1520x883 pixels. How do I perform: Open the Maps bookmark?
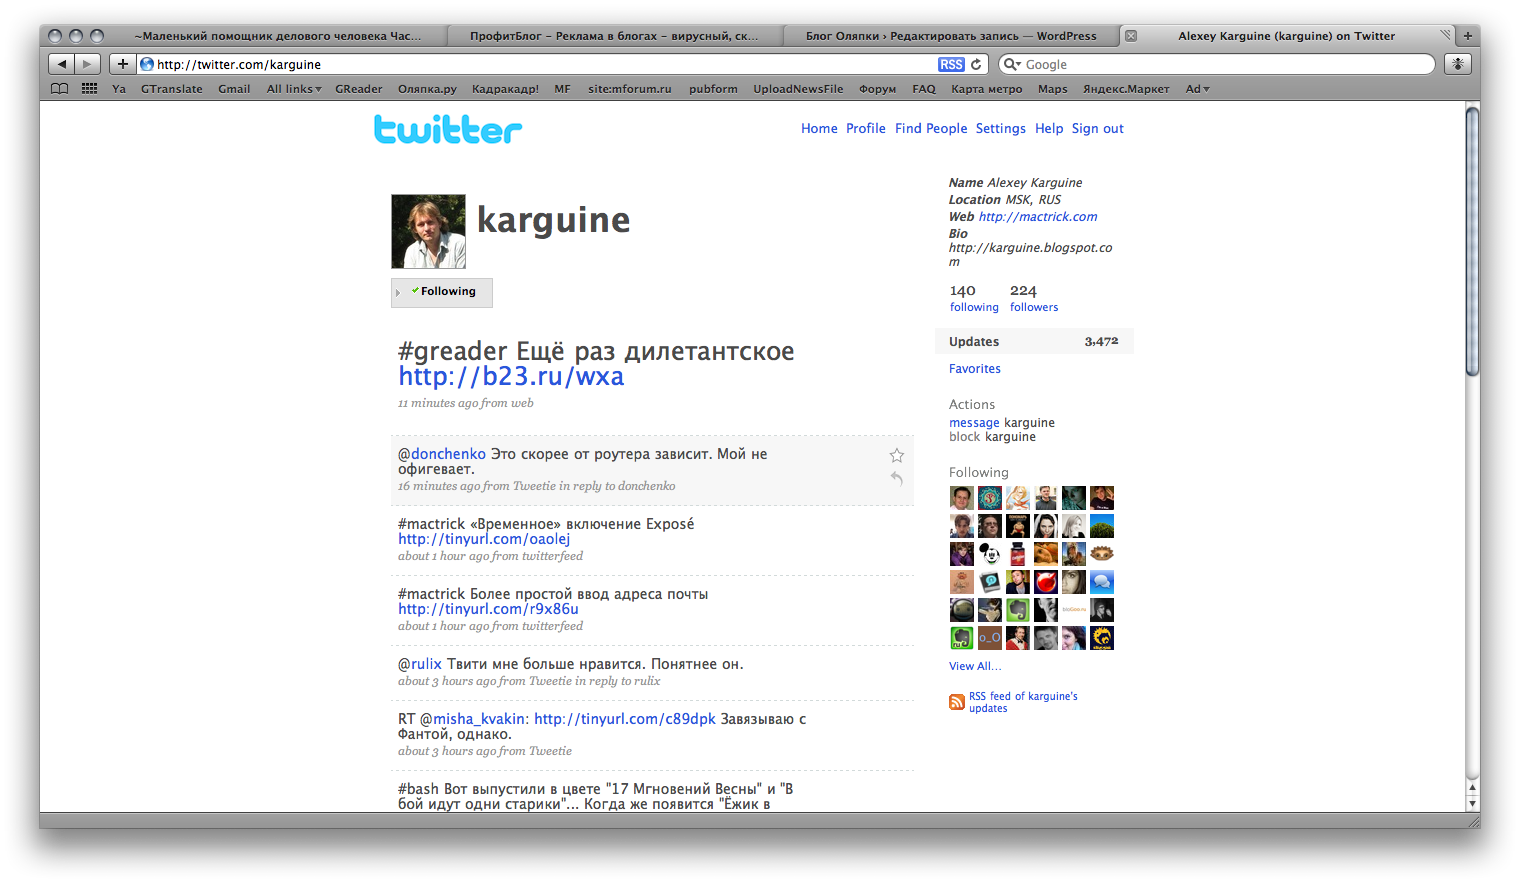click(1053, 89)
